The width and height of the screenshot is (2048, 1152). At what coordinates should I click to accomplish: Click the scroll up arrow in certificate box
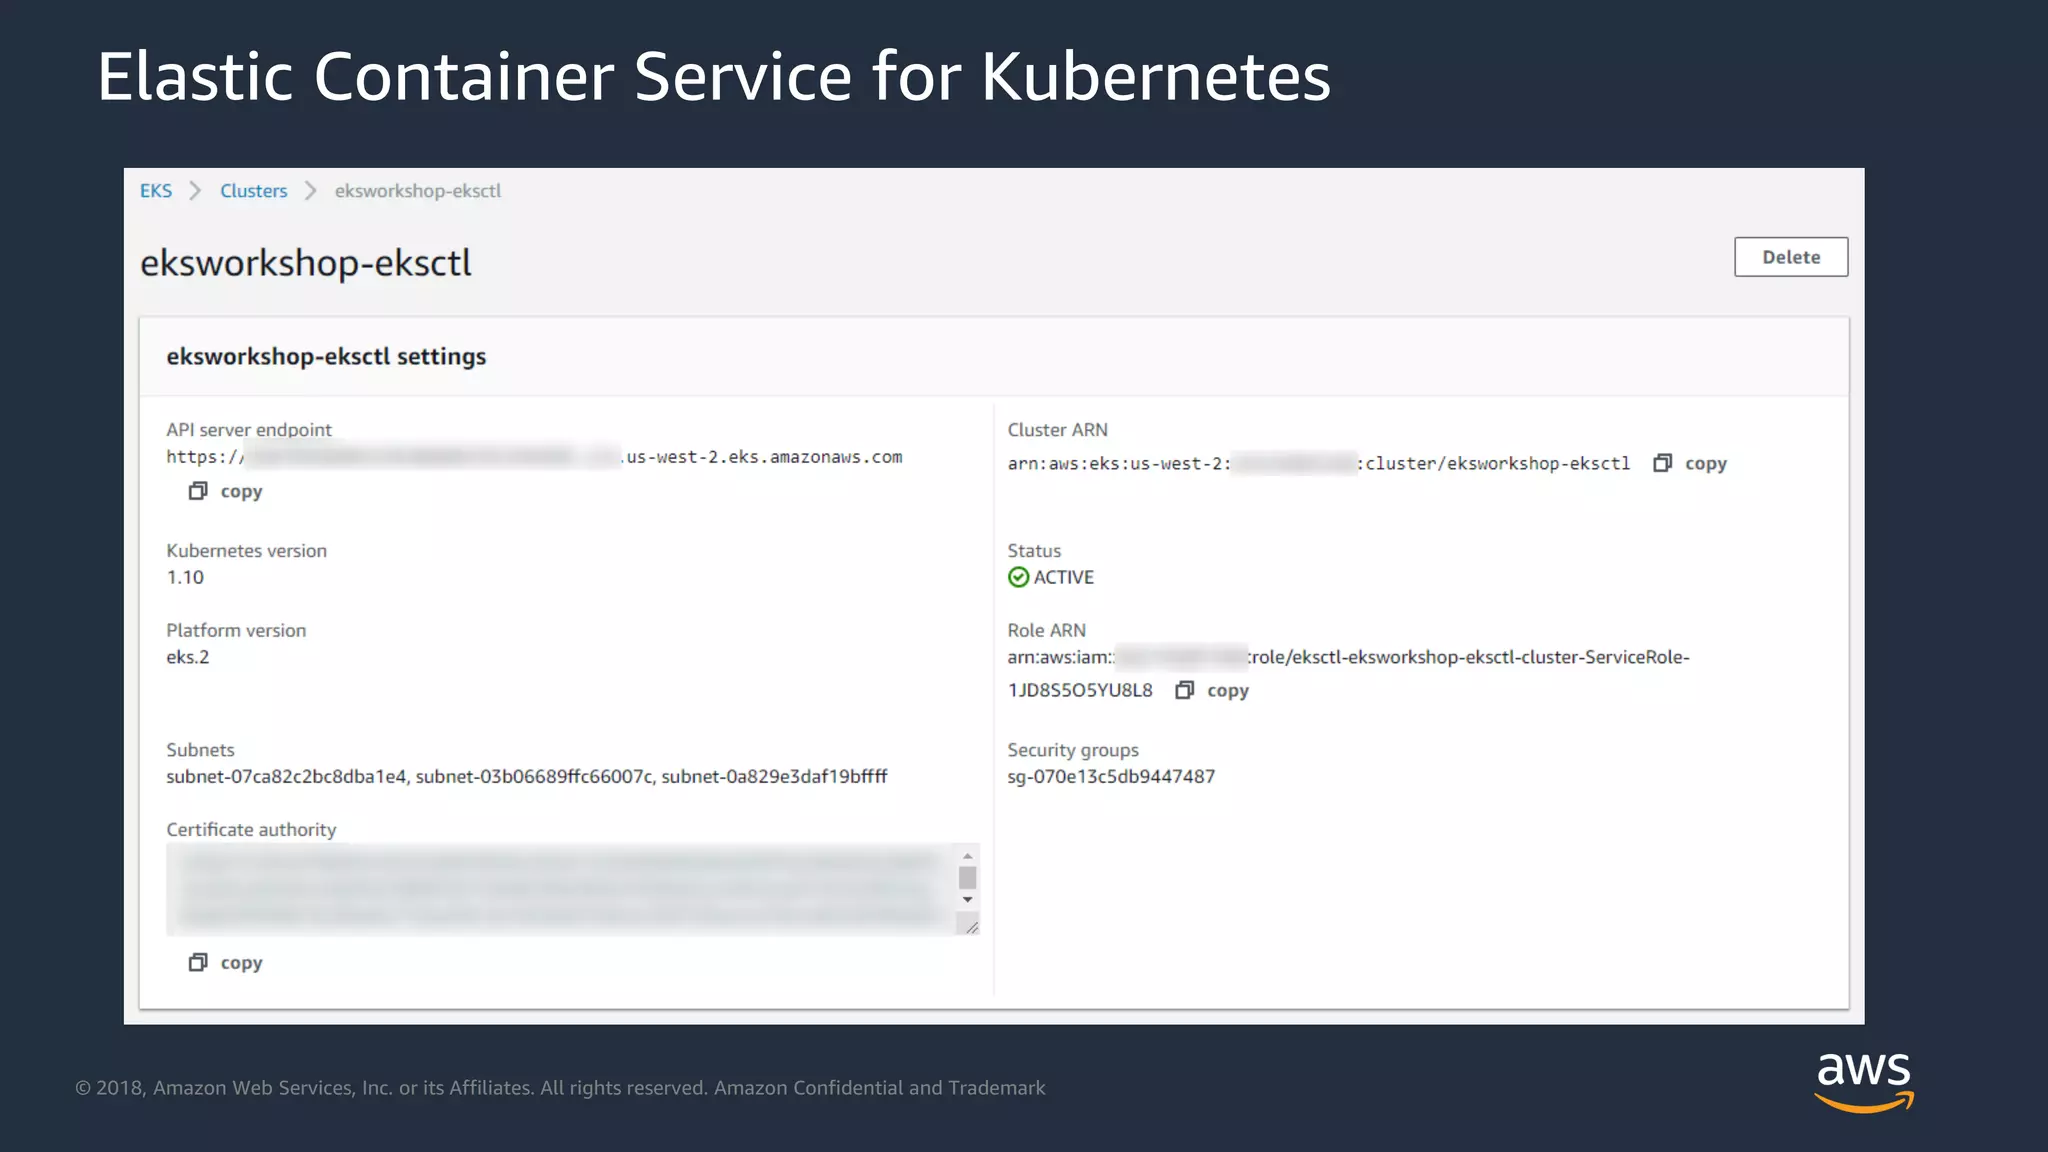tap(967, 856)
